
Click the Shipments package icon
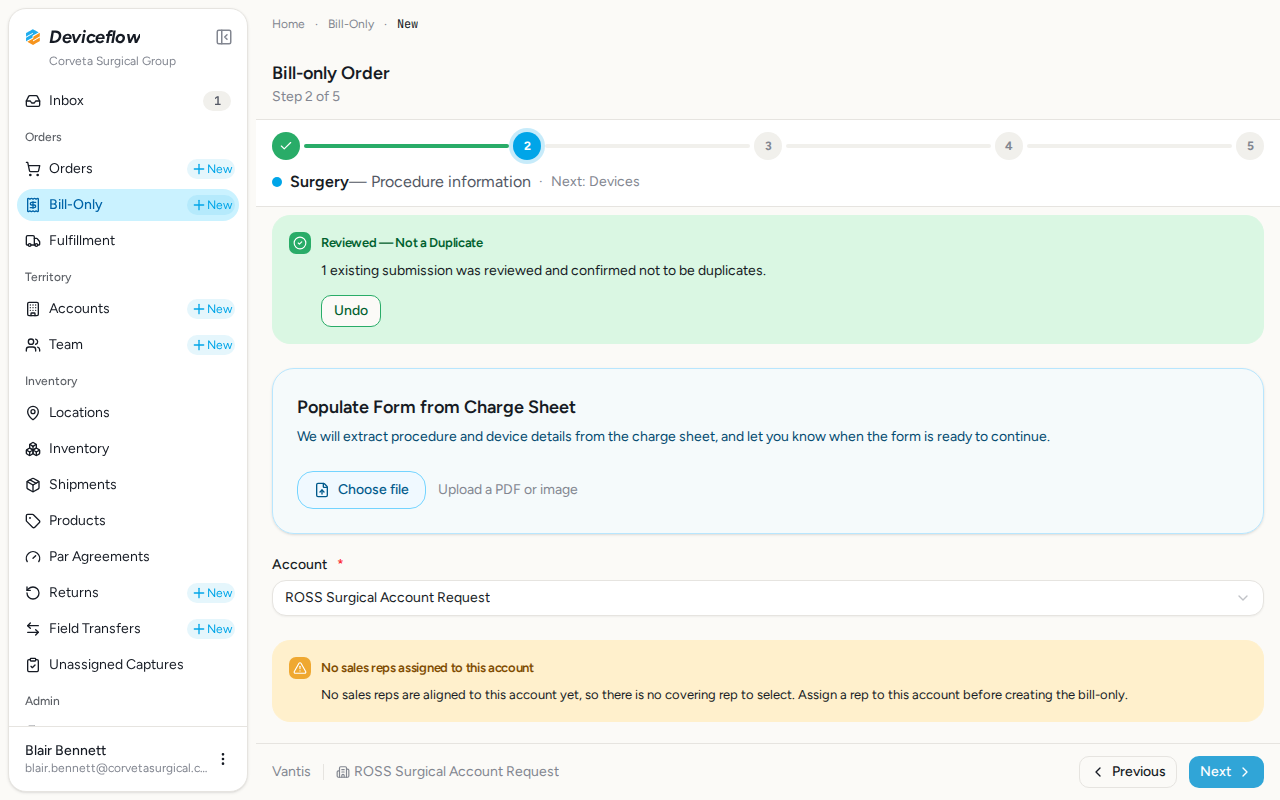33,485
